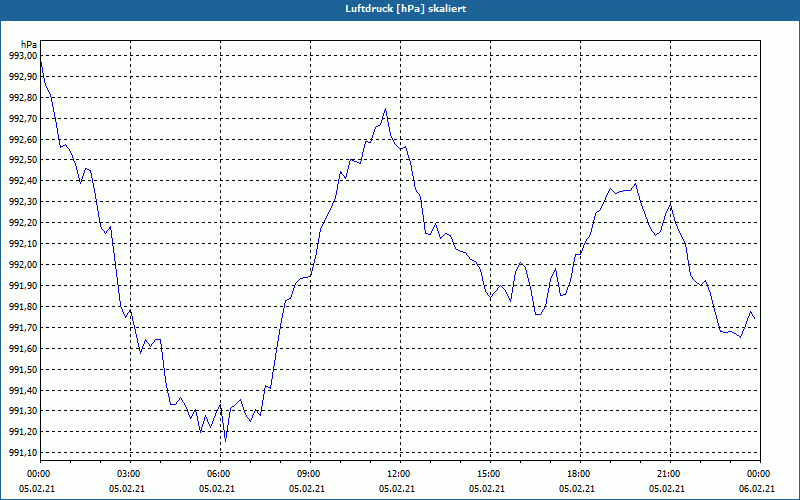Click the pressure peak near 11:30
The height and width of the screenshot is (500, 800).
tap(385, 109)
